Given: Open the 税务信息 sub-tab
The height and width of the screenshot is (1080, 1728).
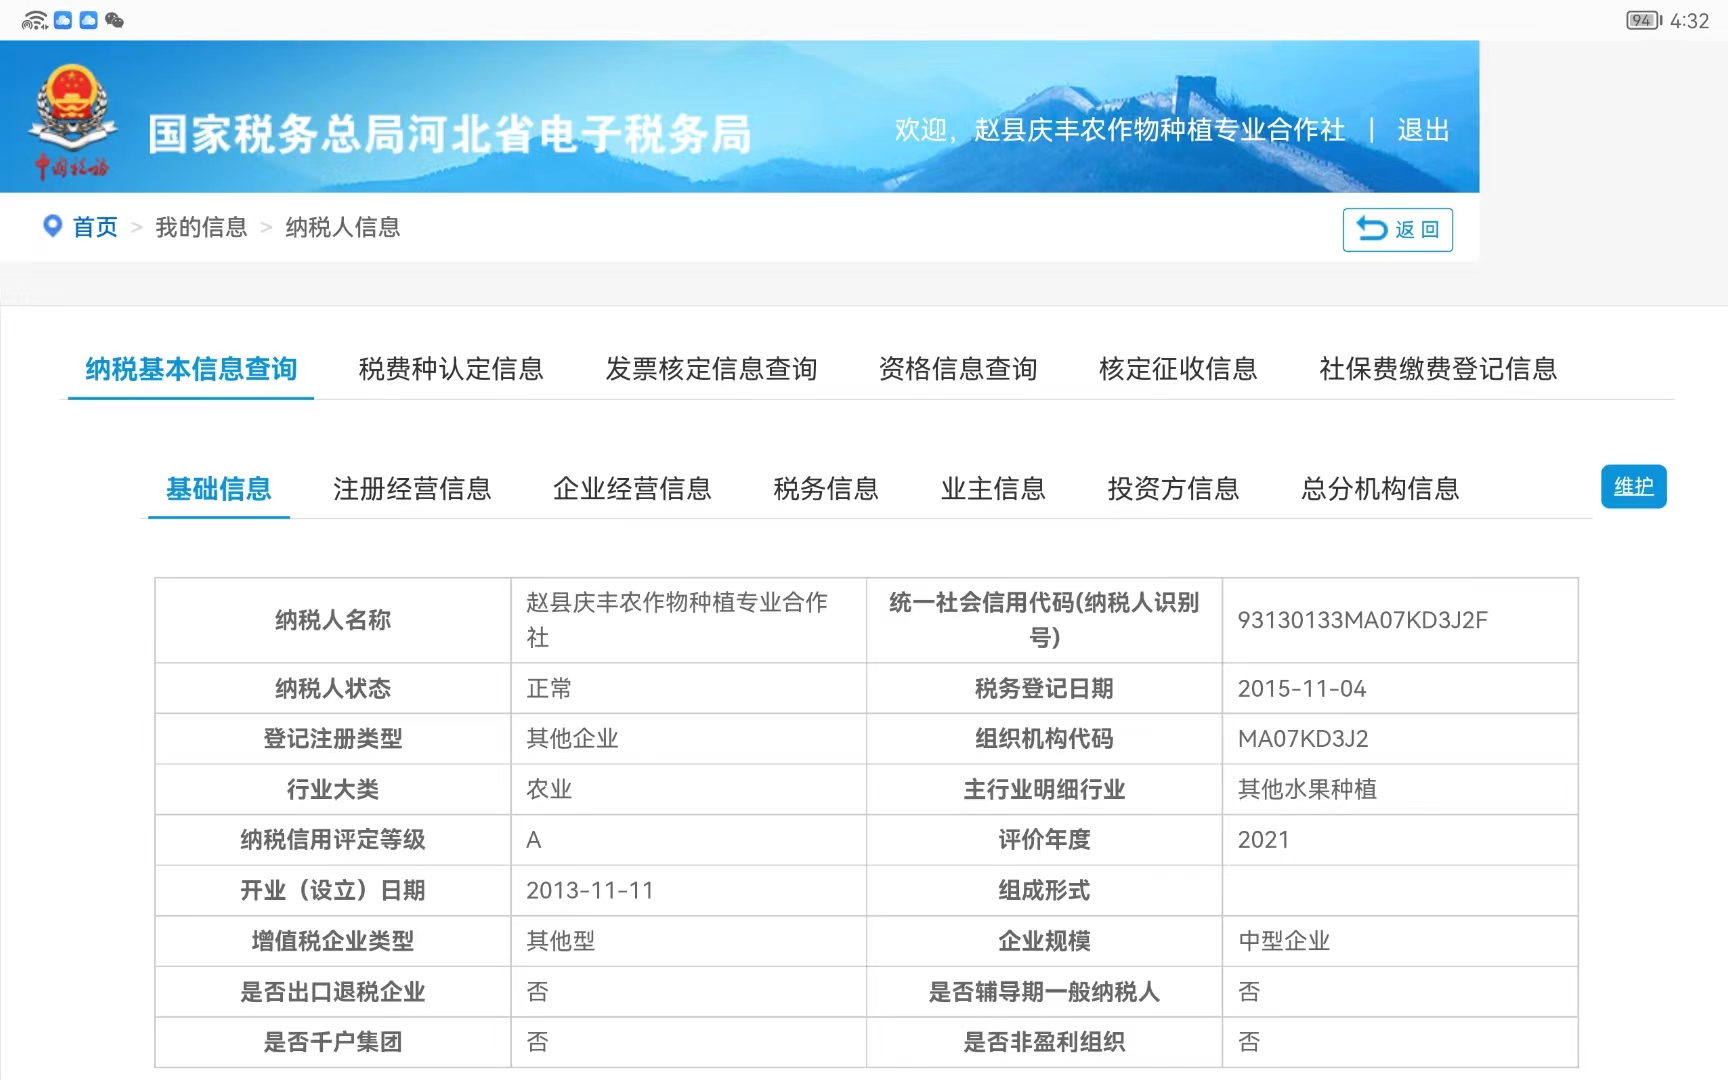Looking at the screenshot, I should [826, 489].
